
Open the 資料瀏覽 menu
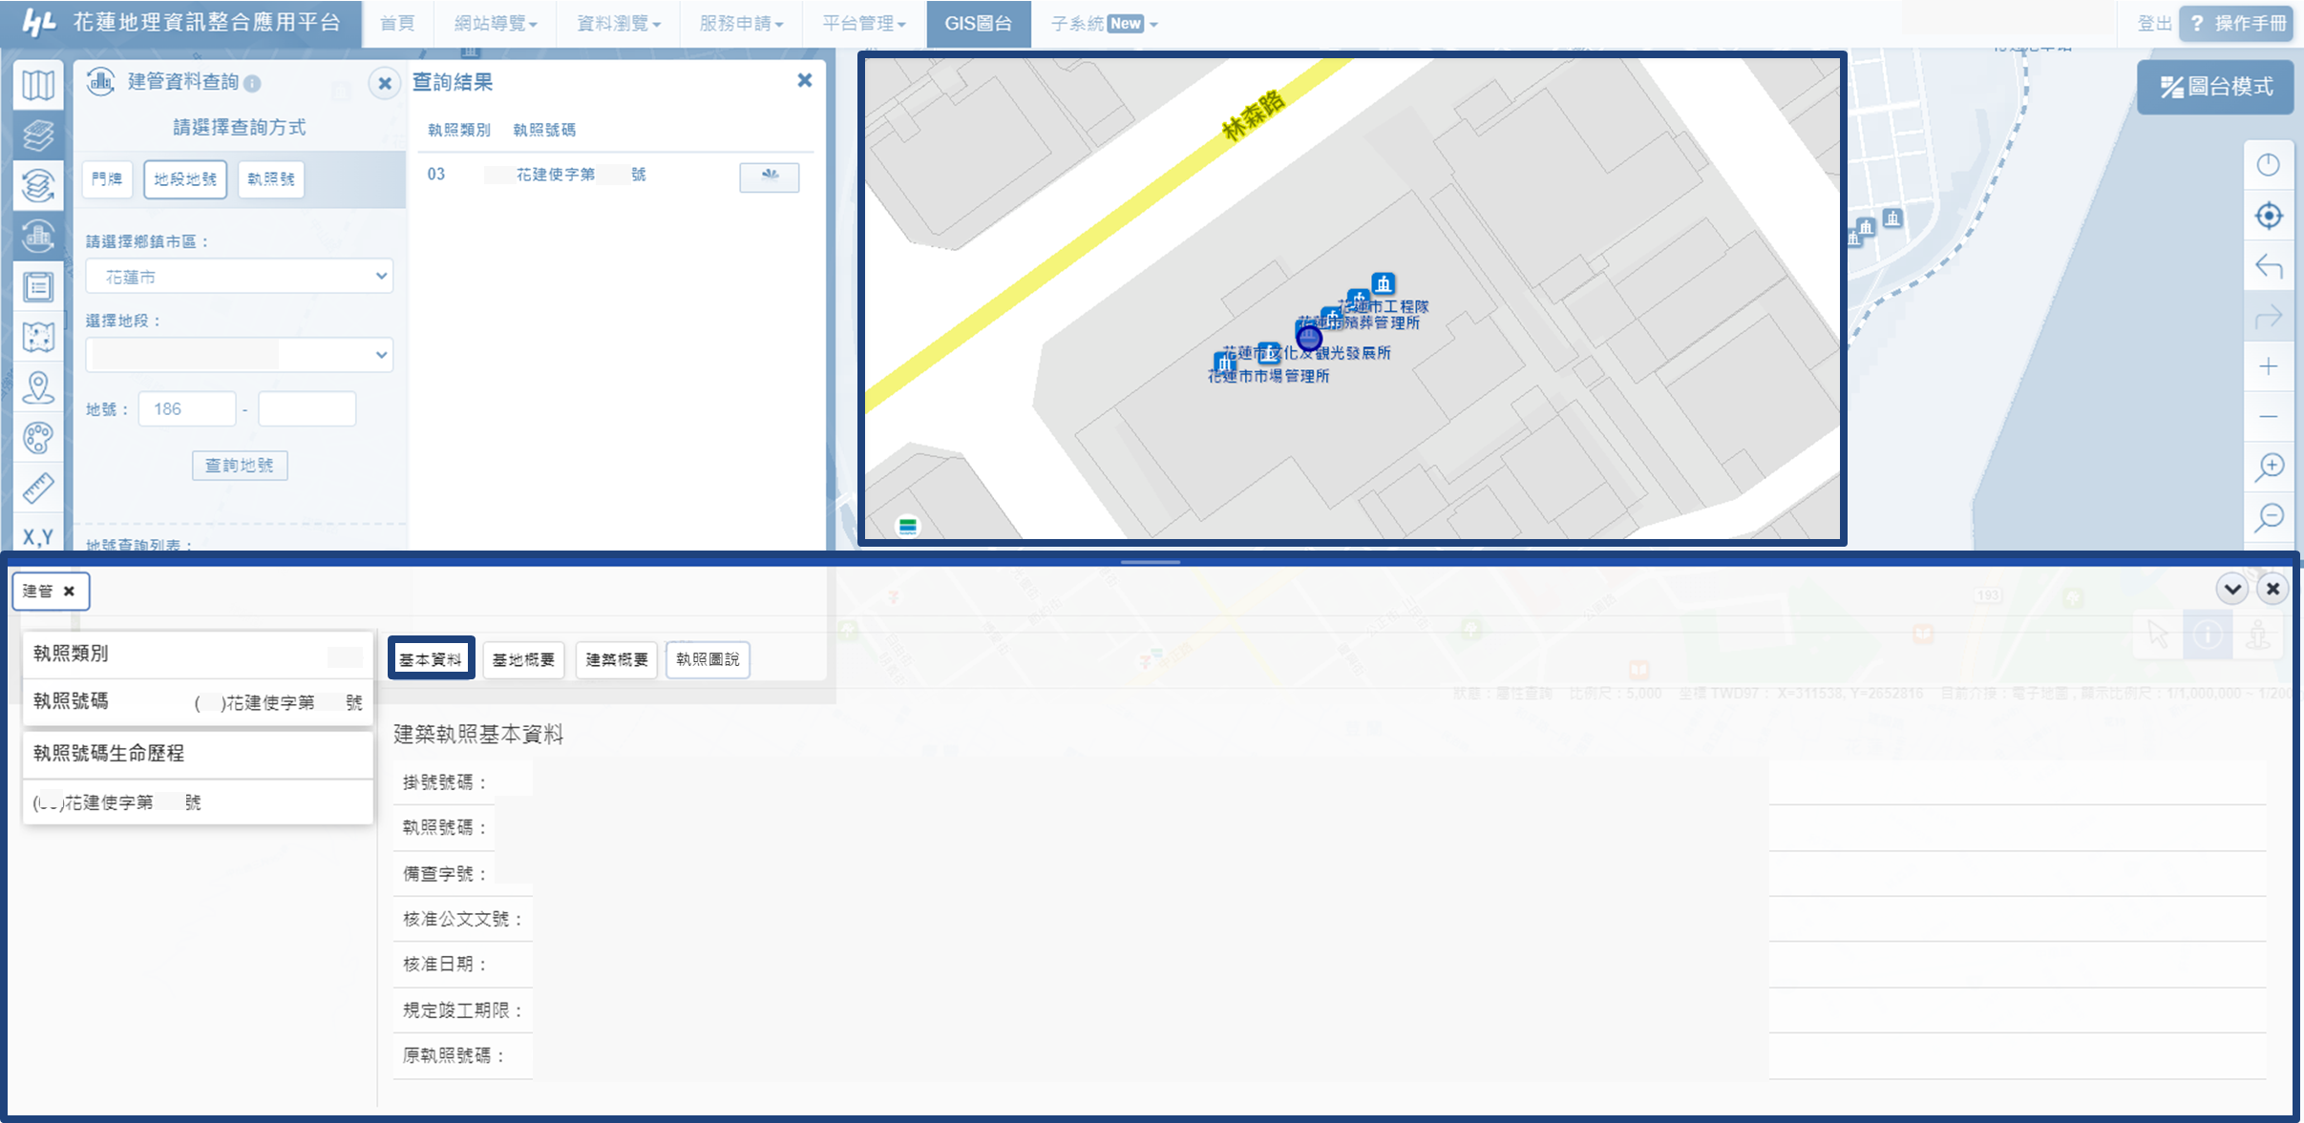click(618, 23)
